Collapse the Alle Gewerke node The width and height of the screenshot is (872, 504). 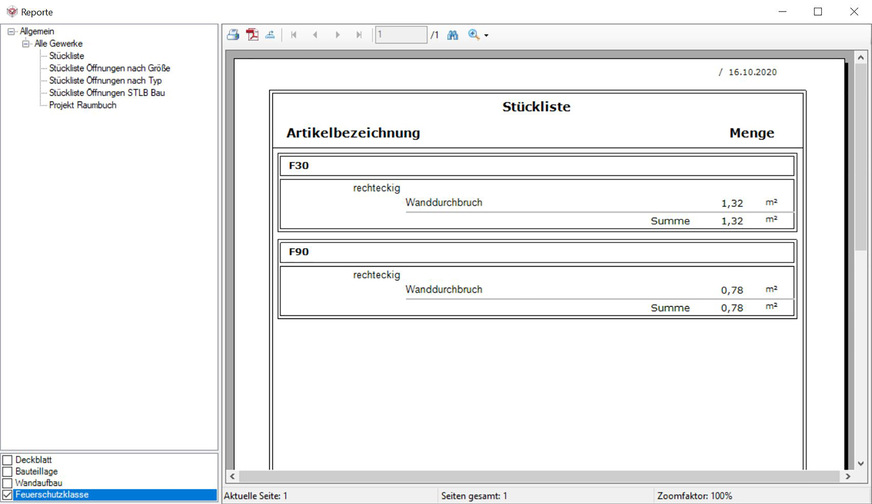(26, 44)
